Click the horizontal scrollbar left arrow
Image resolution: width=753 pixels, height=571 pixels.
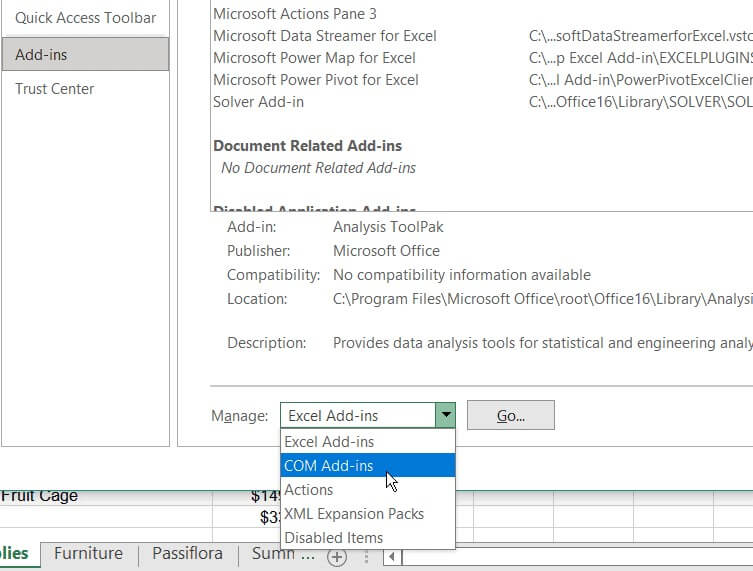[x=392, y=557]
